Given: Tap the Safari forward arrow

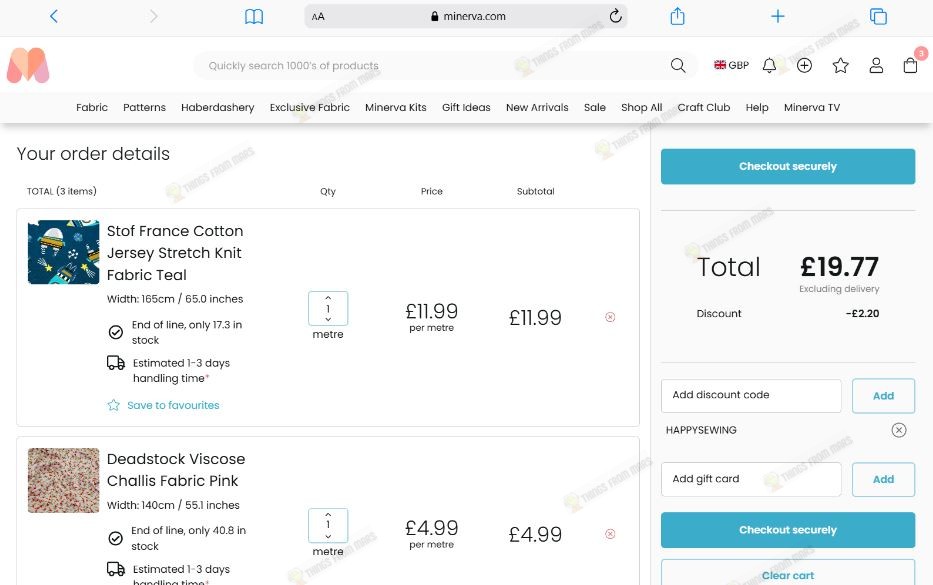Looking at the screenshot, I should tap(154, 16).
